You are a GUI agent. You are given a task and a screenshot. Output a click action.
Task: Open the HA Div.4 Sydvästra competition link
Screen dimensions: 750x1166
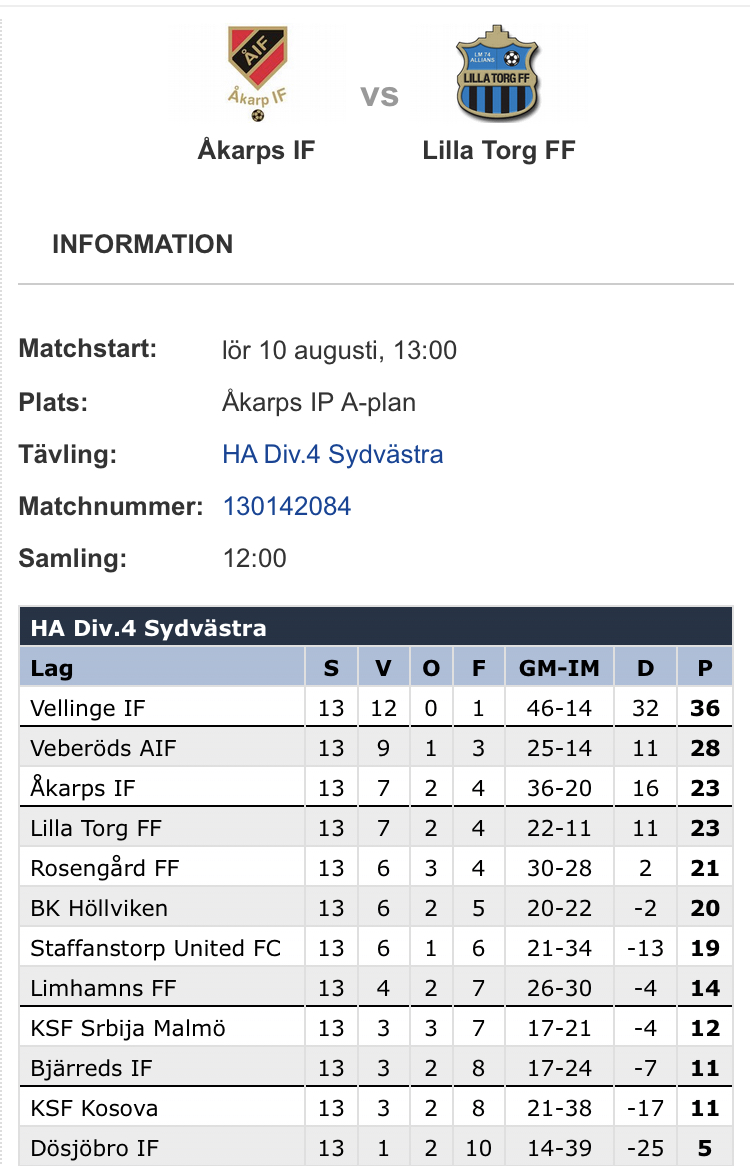(332, 455)
